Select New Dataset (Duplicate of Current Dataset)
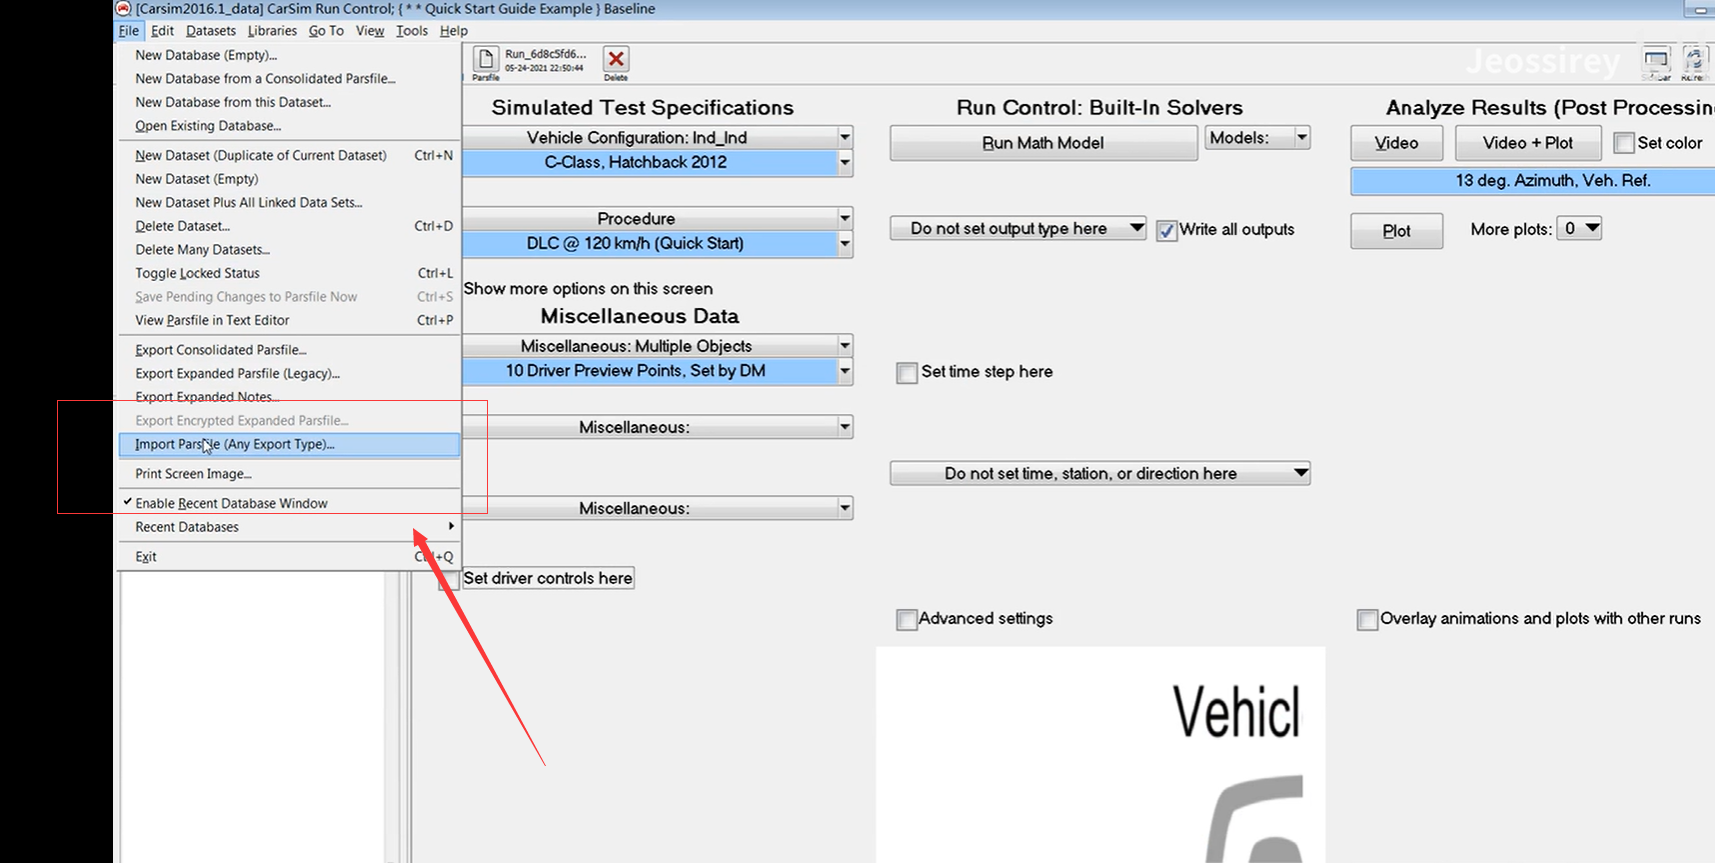This screenshot has width=1715, height=863. tap(290, 156)
